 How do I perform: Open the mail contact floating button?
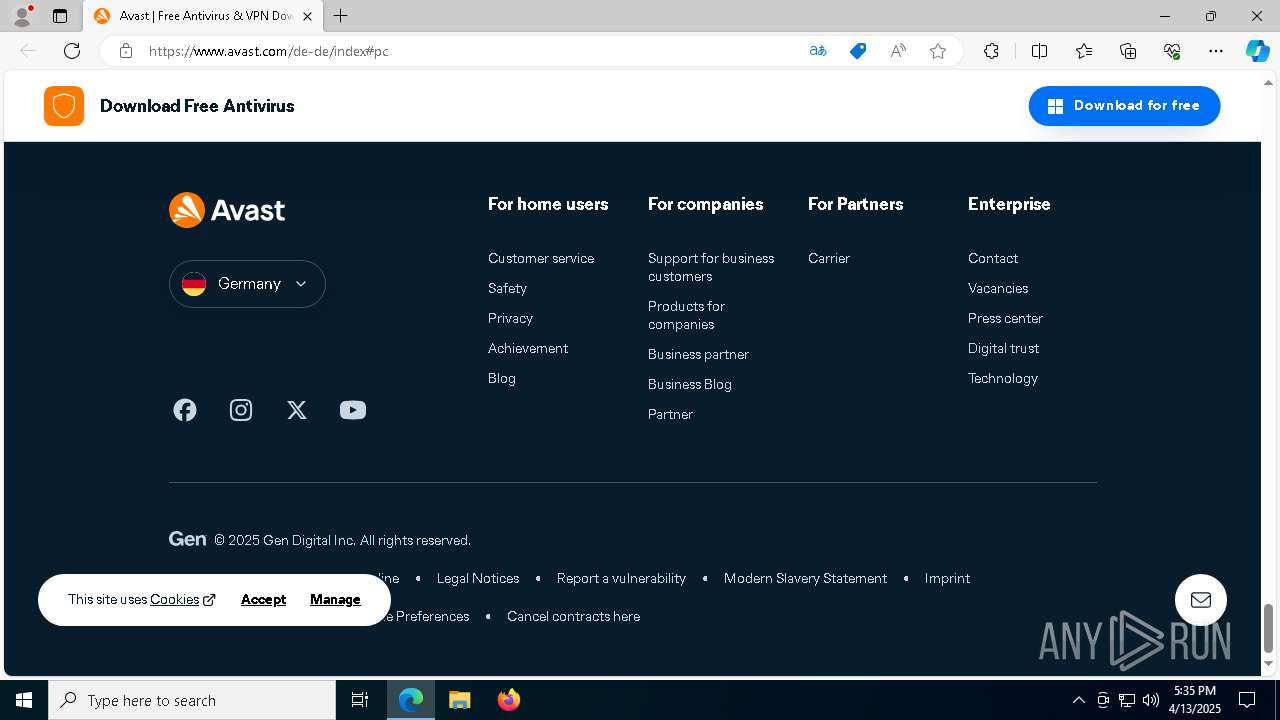1201,600
